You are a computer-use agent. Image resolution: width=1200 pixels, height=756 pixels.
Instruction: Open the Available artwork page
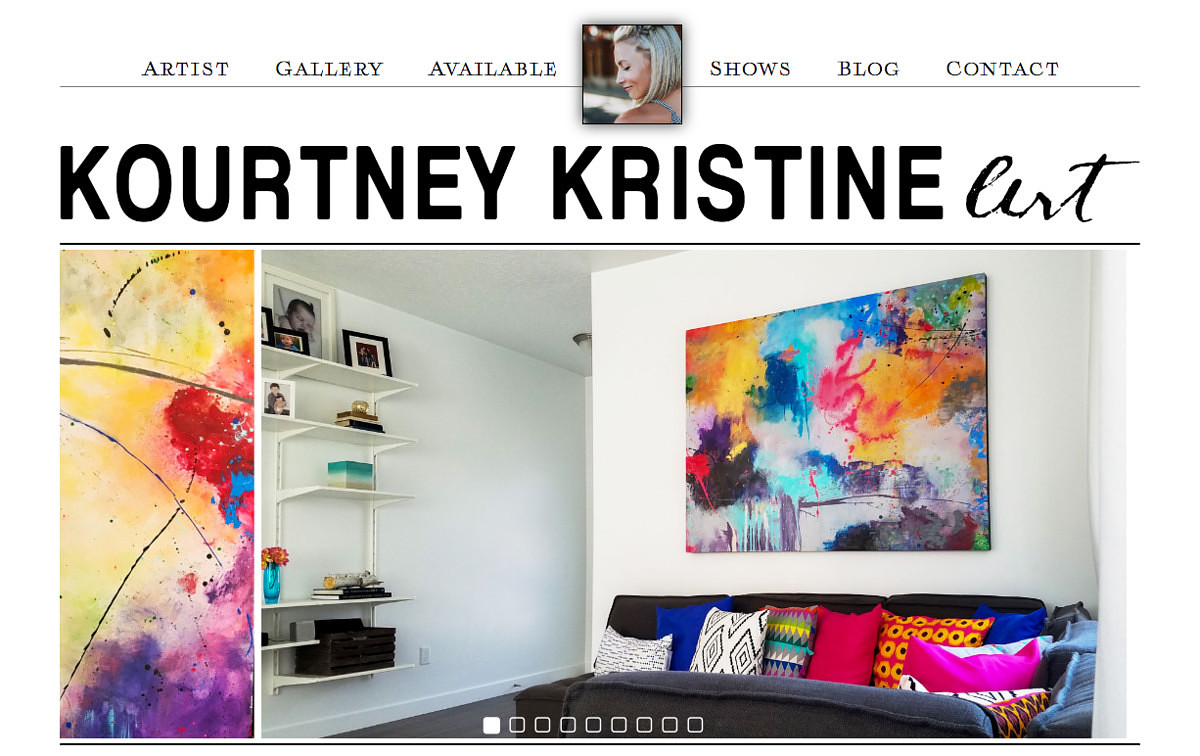click(x=492, y=69)
